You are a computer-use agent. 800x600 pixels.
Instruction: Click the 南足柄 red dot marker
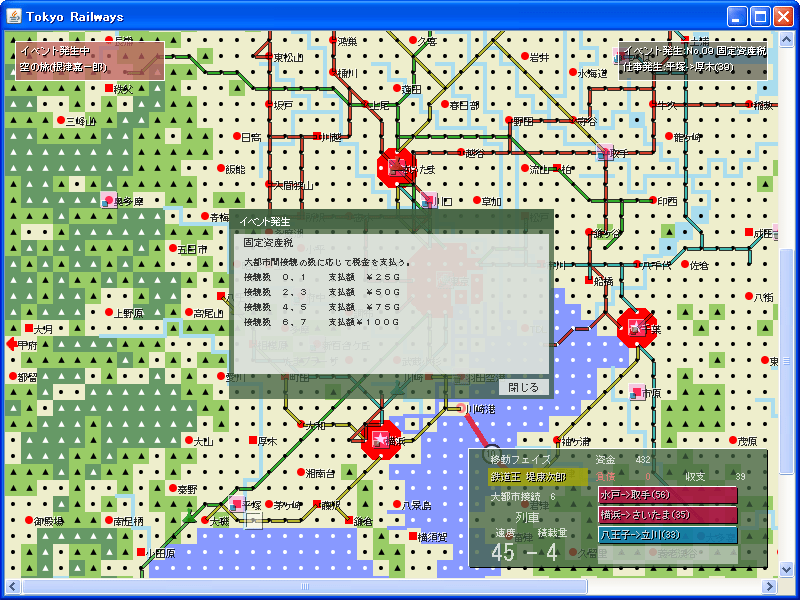point(108,520)
